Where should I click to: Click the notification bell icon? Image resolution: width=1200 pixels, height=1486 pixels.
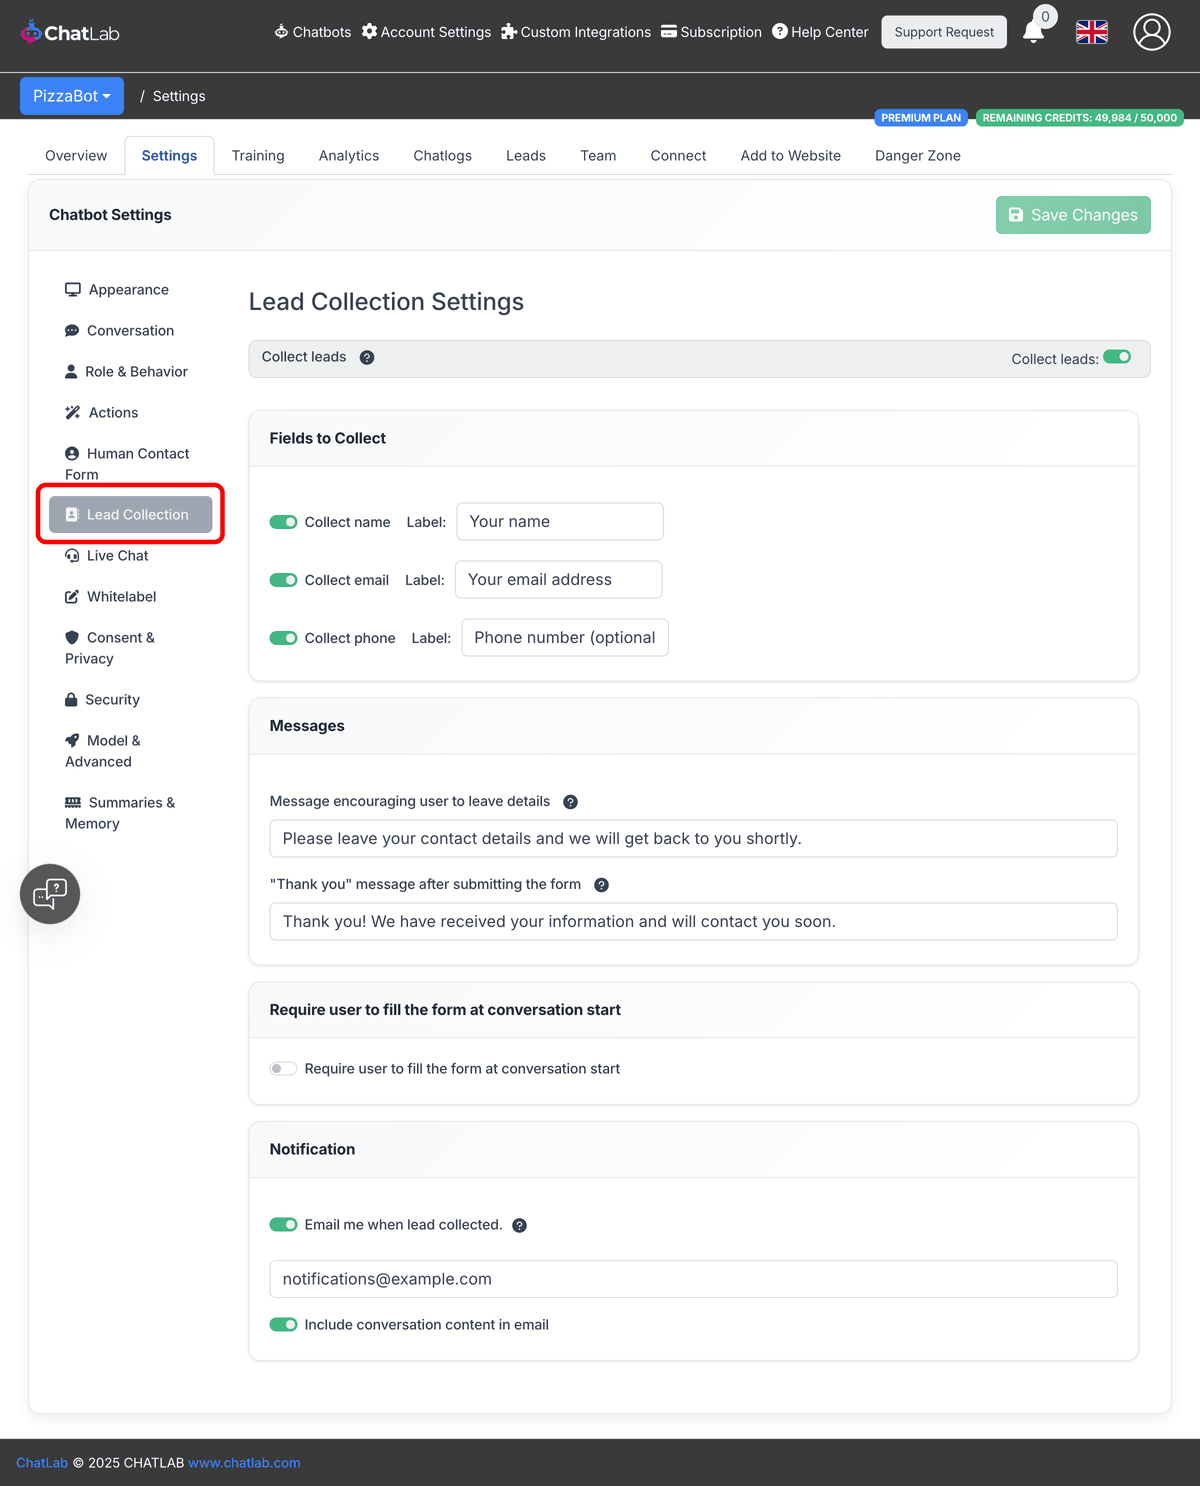coord(1033,32)
